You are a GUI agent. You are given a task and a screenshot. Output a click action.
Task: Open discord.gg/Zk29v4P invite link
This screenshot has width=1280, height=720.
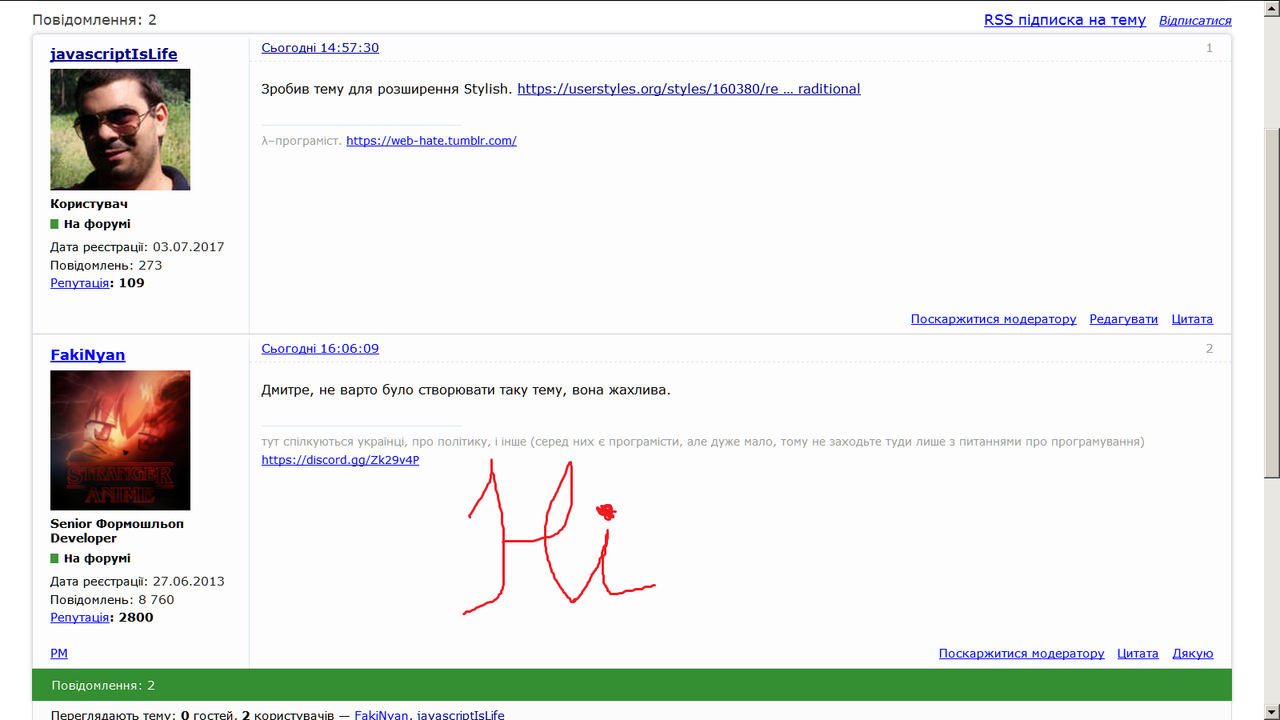pyautogui.click(x=340, y=460)
